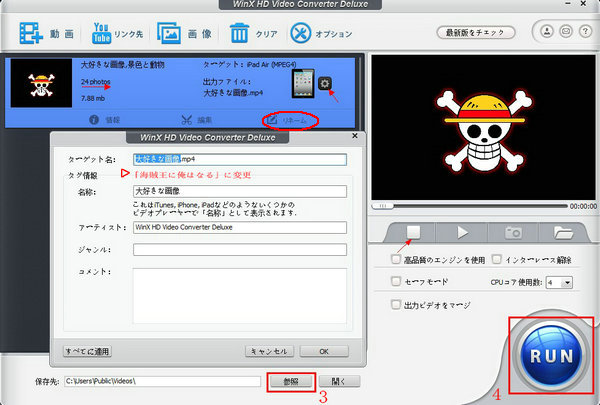Close the main window with X
Image resolution: width=600 pixels, height=405 pixels.
pyautogui.click(x=583, y=3)
